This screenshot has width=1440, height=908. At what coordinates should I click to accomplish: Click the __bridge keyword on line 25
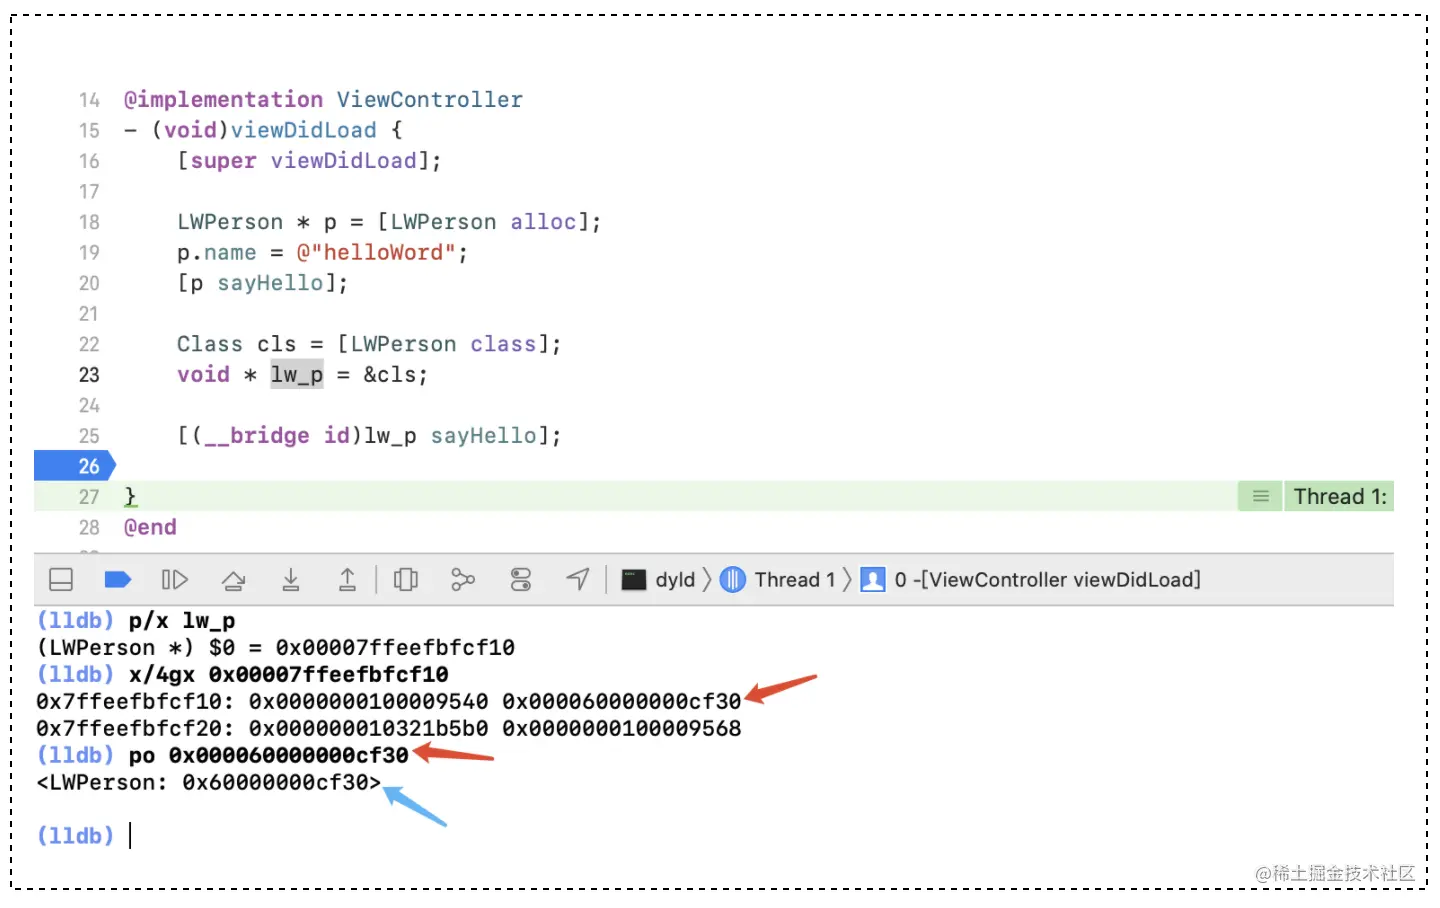pos(256,436)
